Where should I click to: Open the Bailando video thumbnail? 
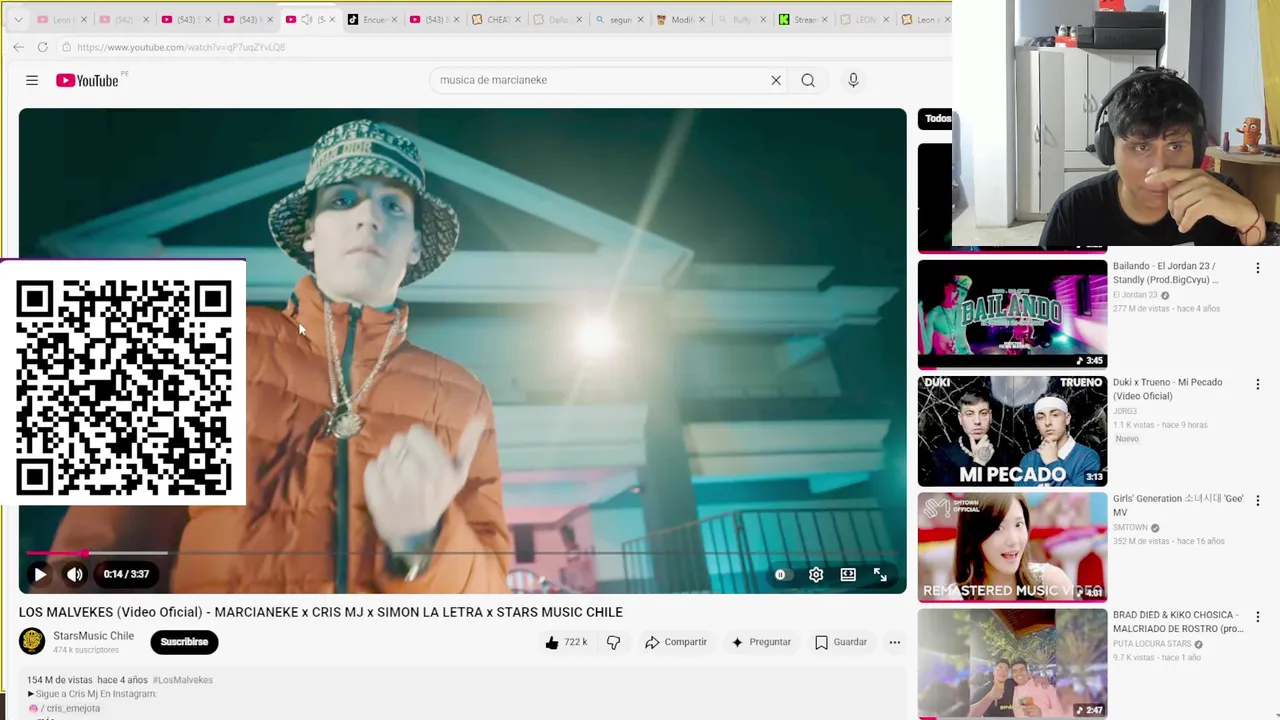point(1012,315)
